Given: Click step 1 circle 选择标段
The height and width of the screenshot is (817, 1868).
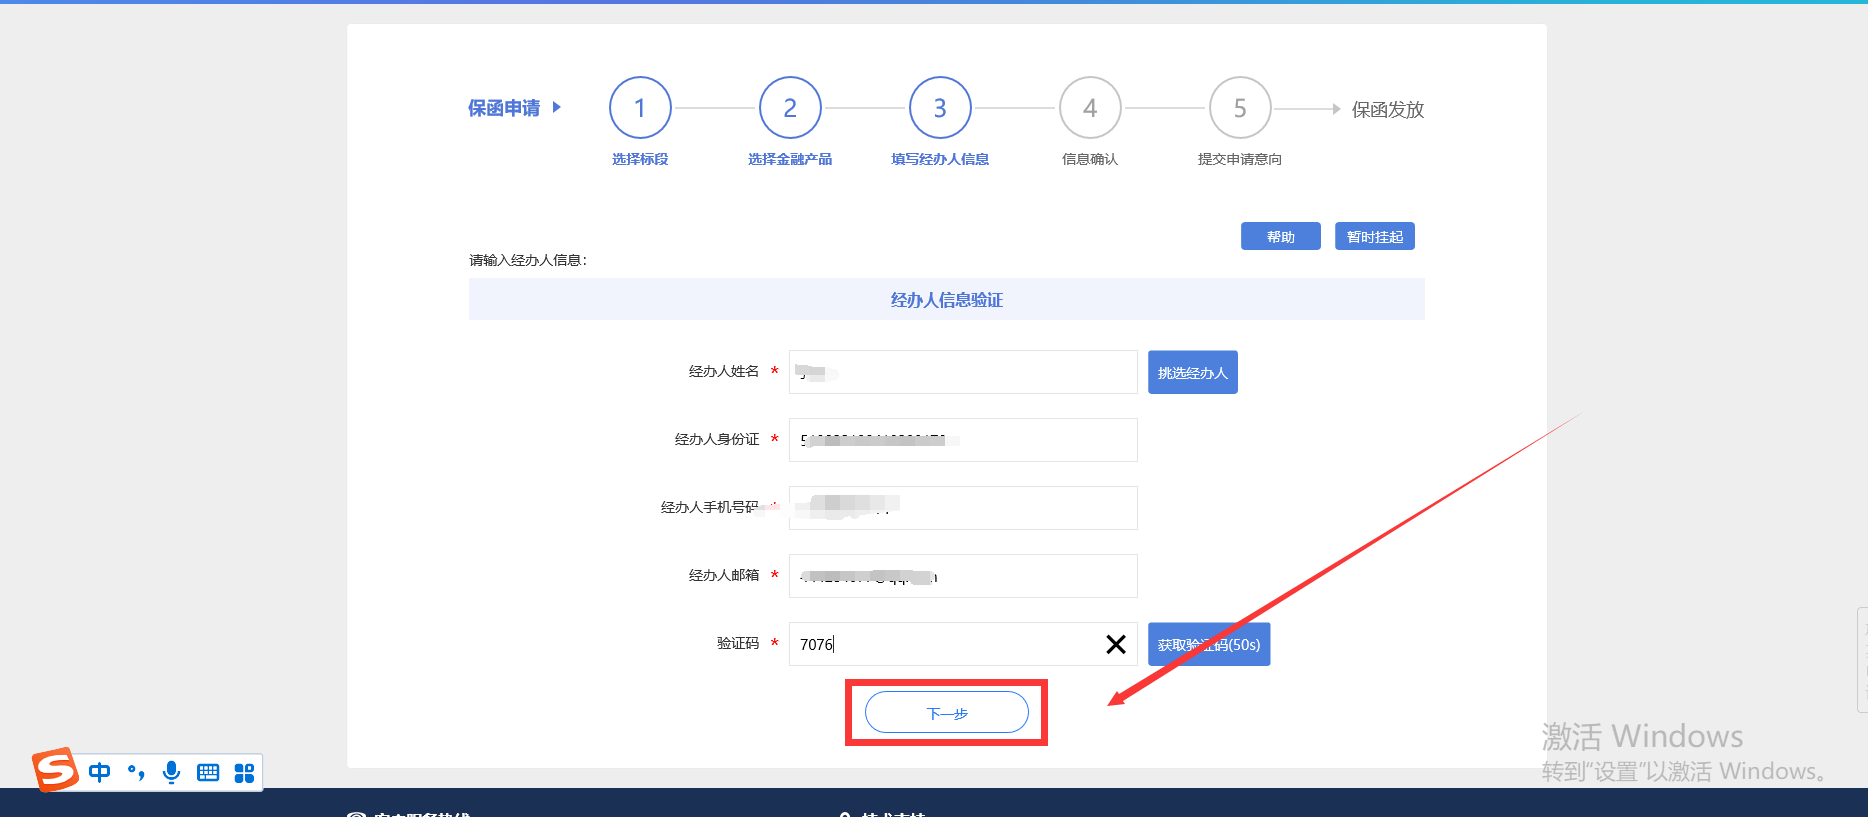Looking at the screenshot, I should [x=640, y=108].
